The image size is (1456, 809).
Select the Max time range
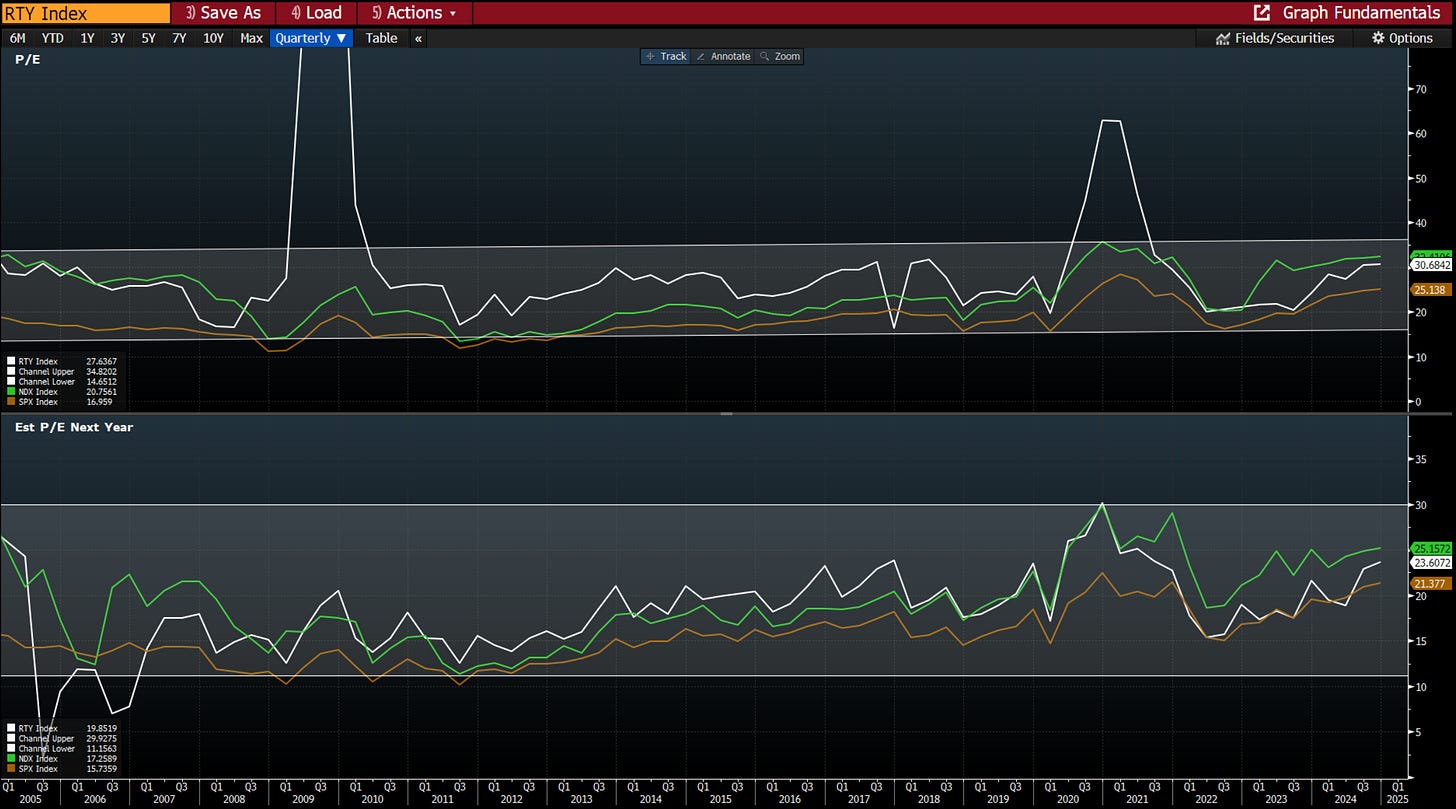(252, 38)
